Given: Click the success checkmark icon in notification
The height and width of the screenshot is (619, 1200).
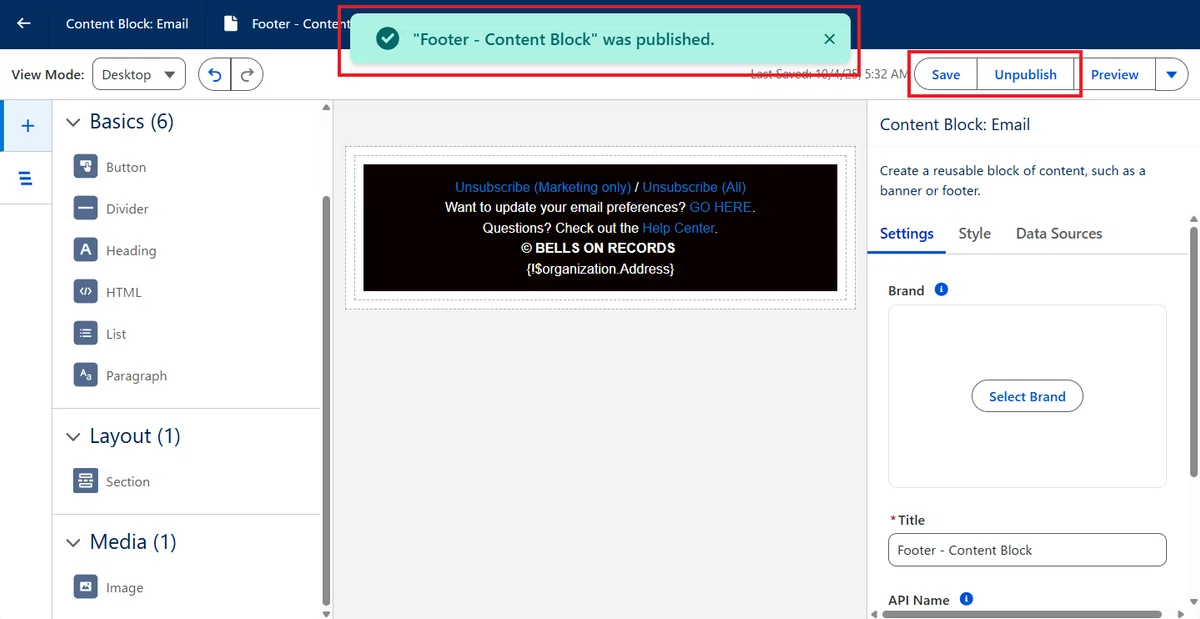Looking at the screenshot, I should [x=387, y=39].
